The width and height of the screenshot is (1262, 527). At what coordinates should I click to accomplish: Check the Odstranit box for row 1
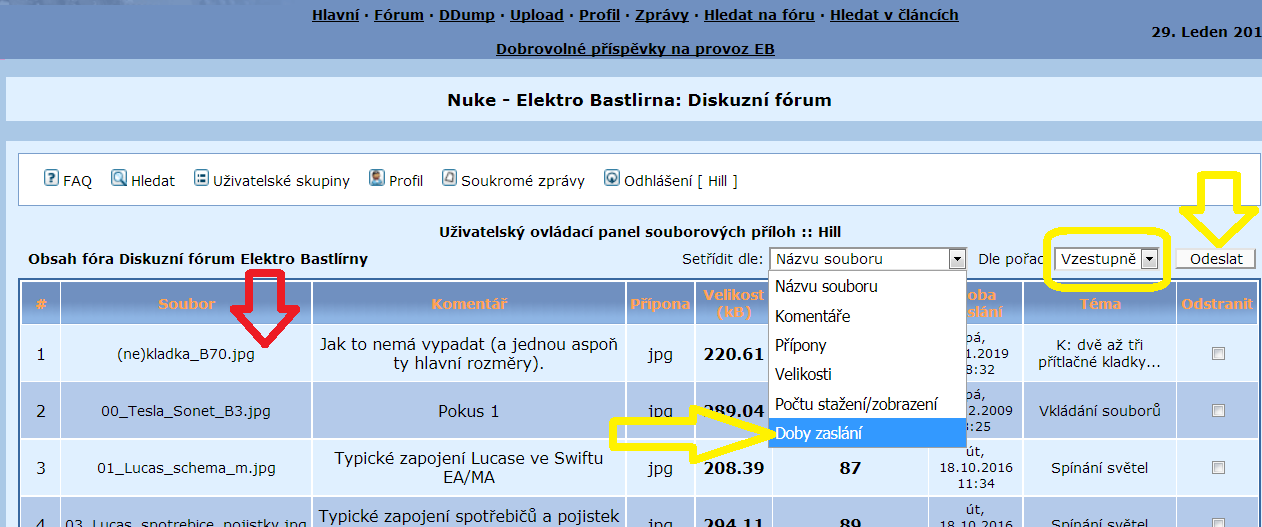1218,353
